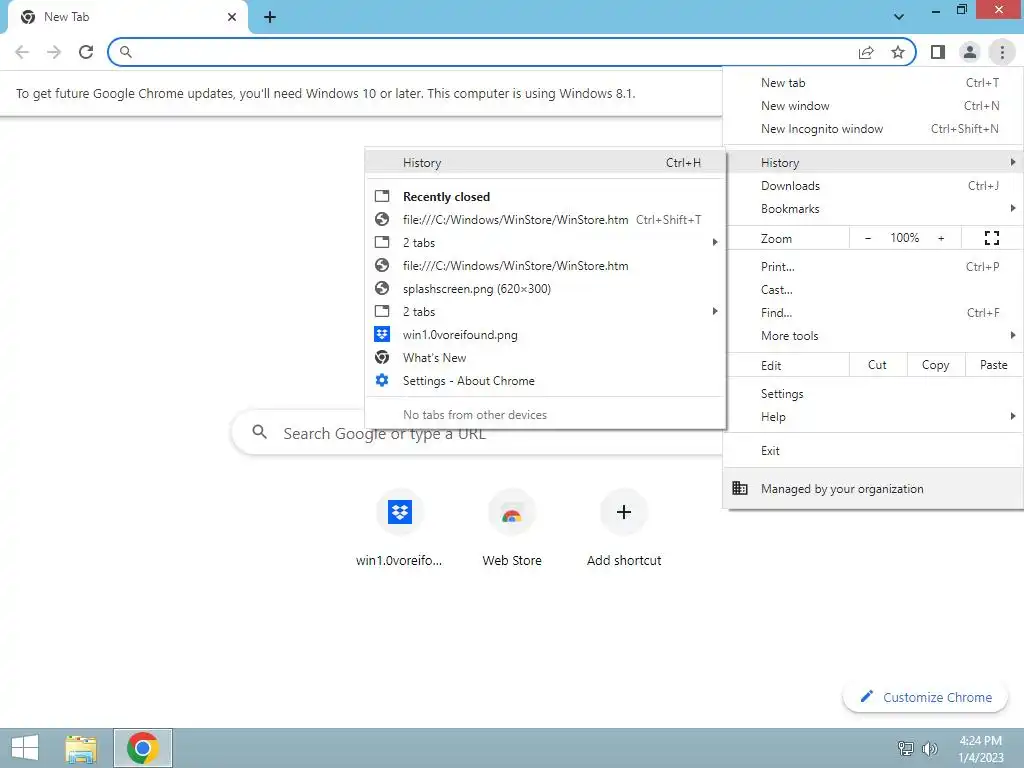Expand 2 tabs group above win1.0voreifound.png

pos(545,312)
